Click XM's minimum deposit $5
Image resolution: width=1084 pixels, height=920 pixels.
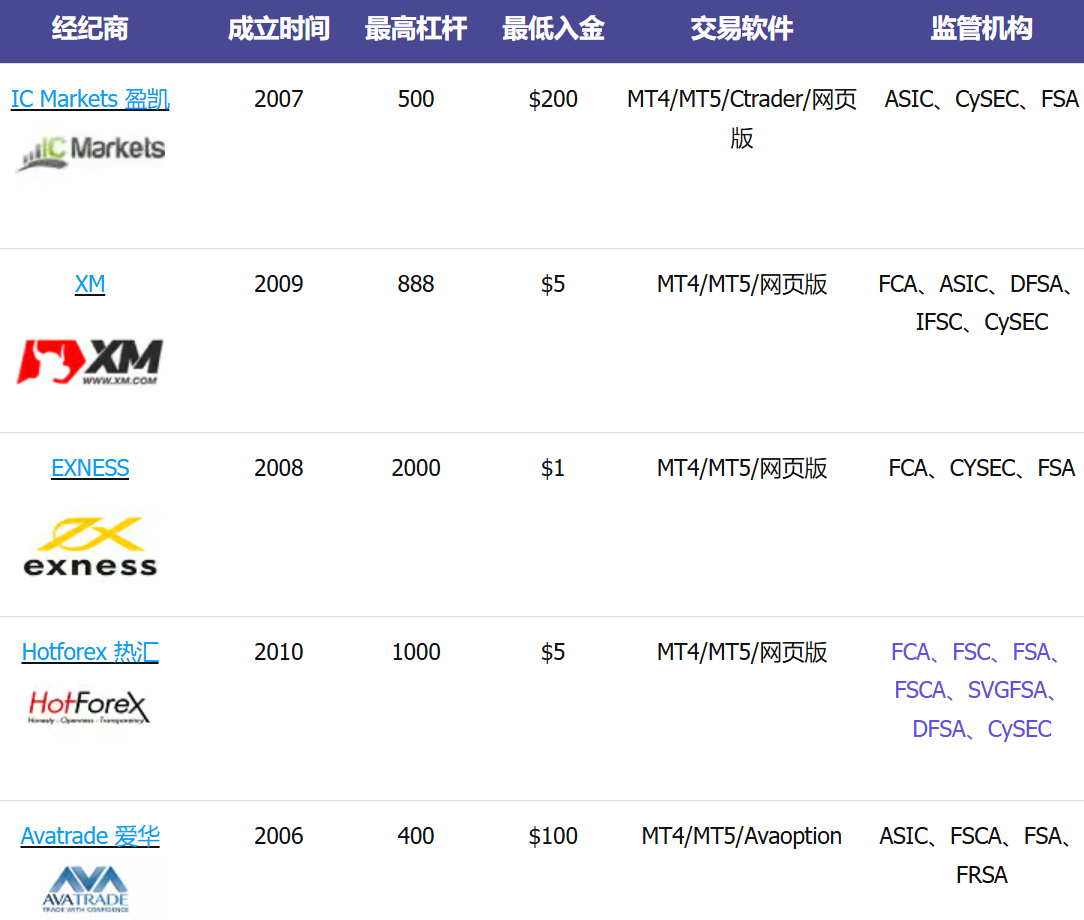click(x=553, y=284)
